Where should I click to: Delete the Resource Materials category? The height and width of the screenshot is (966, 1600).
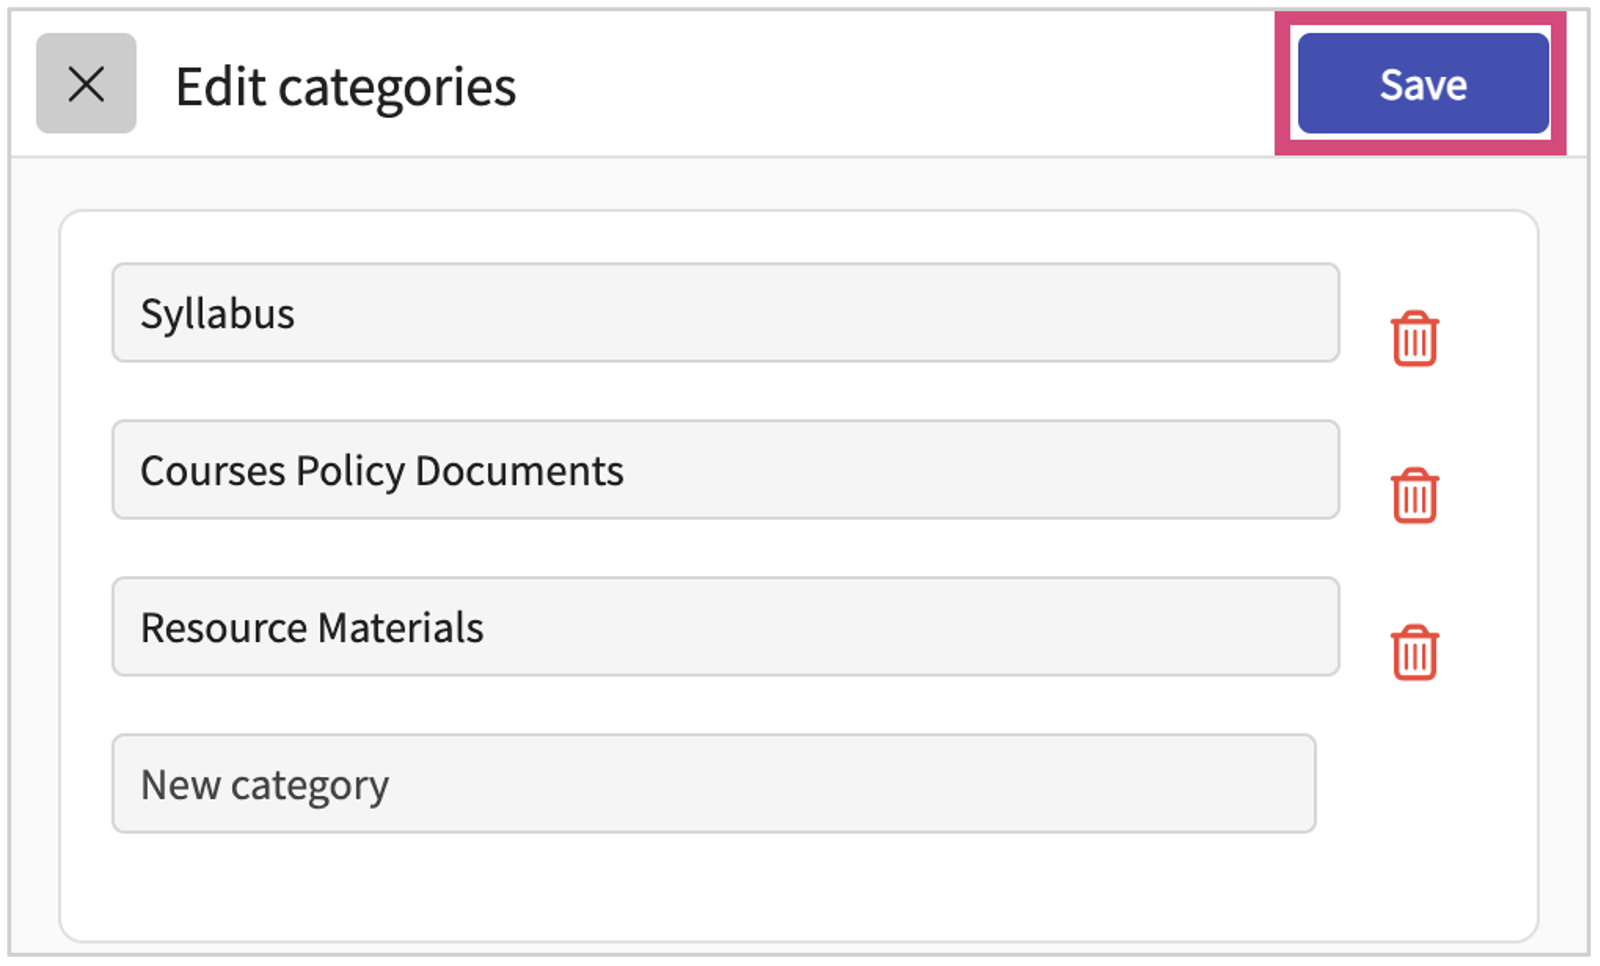[1414, 652]
